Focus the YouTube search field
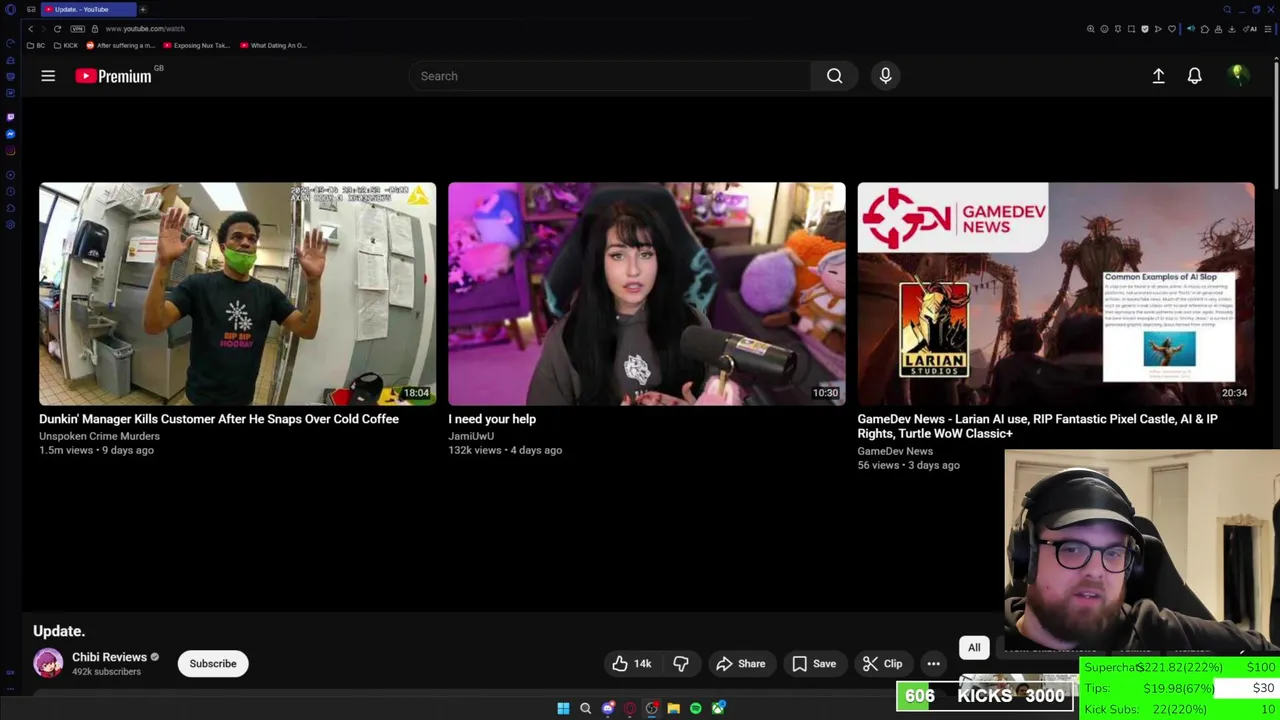The width and height of the screenshot is (1280, 720). tap(610, 76)
